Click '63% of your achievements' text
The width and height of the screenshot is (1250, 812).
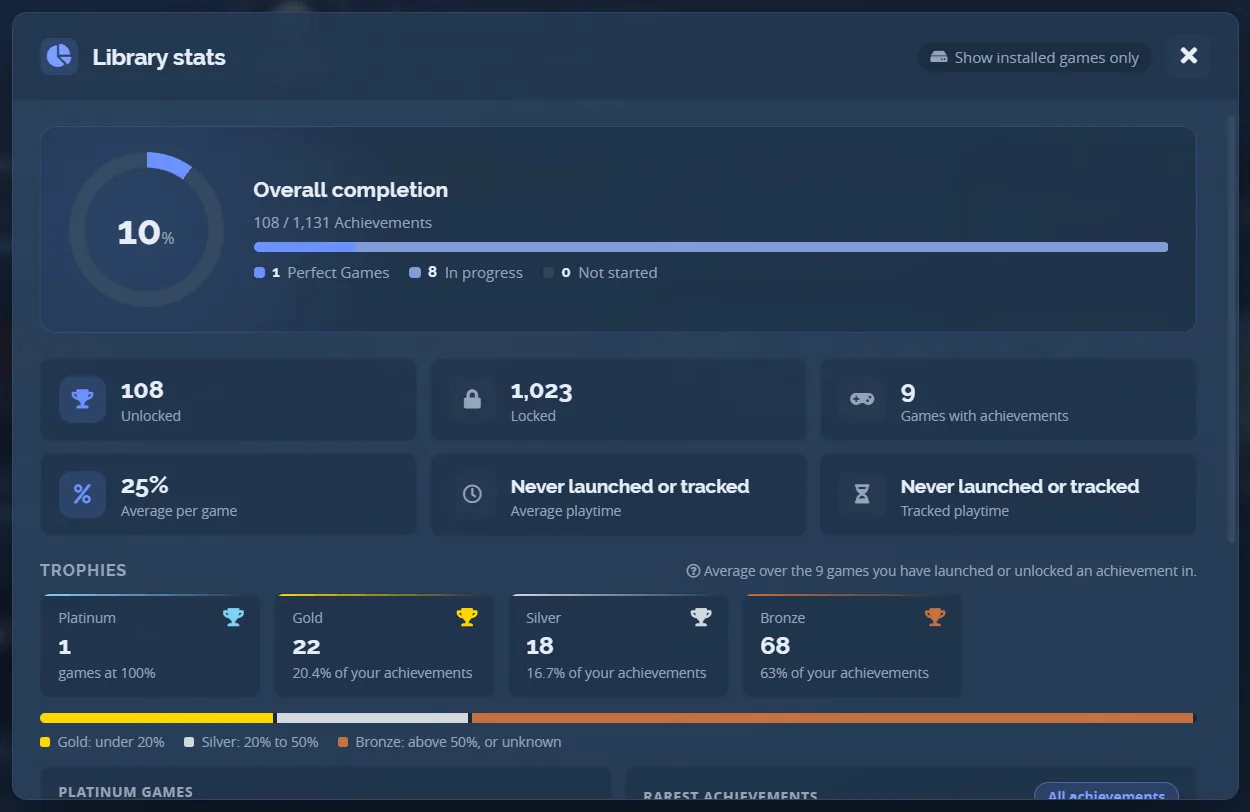click(x=844, y=673)
